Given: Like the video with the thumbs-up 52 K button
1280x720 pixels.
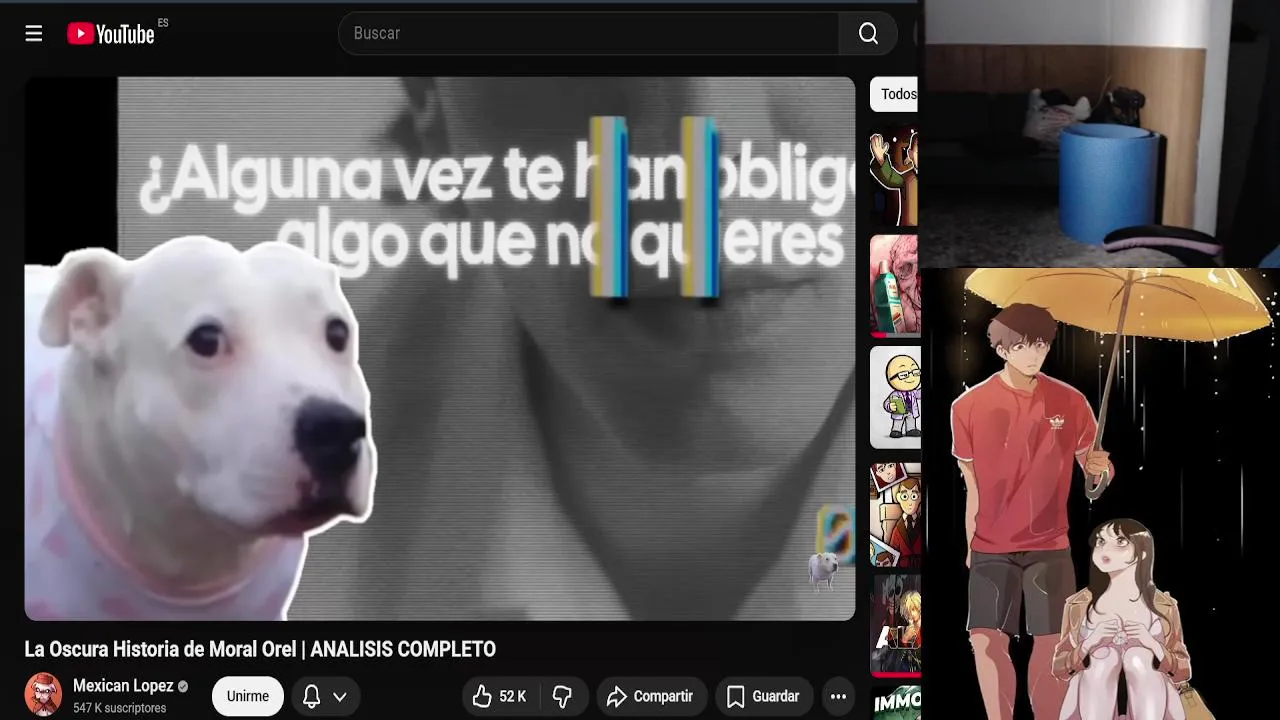Looking at the screenshot, I should (500, 696).
